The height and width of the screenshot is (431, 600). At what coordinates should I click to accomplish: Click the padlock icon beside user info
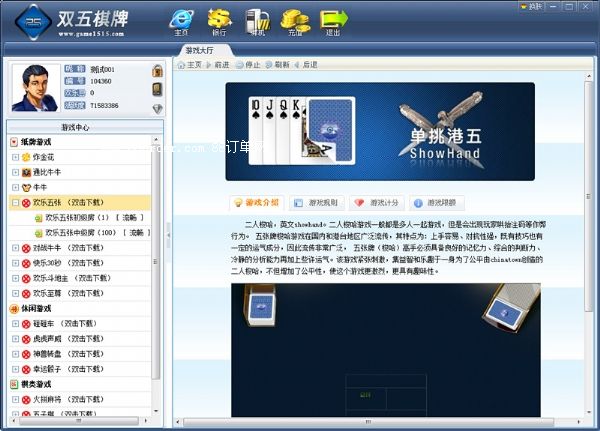(157, 71)
